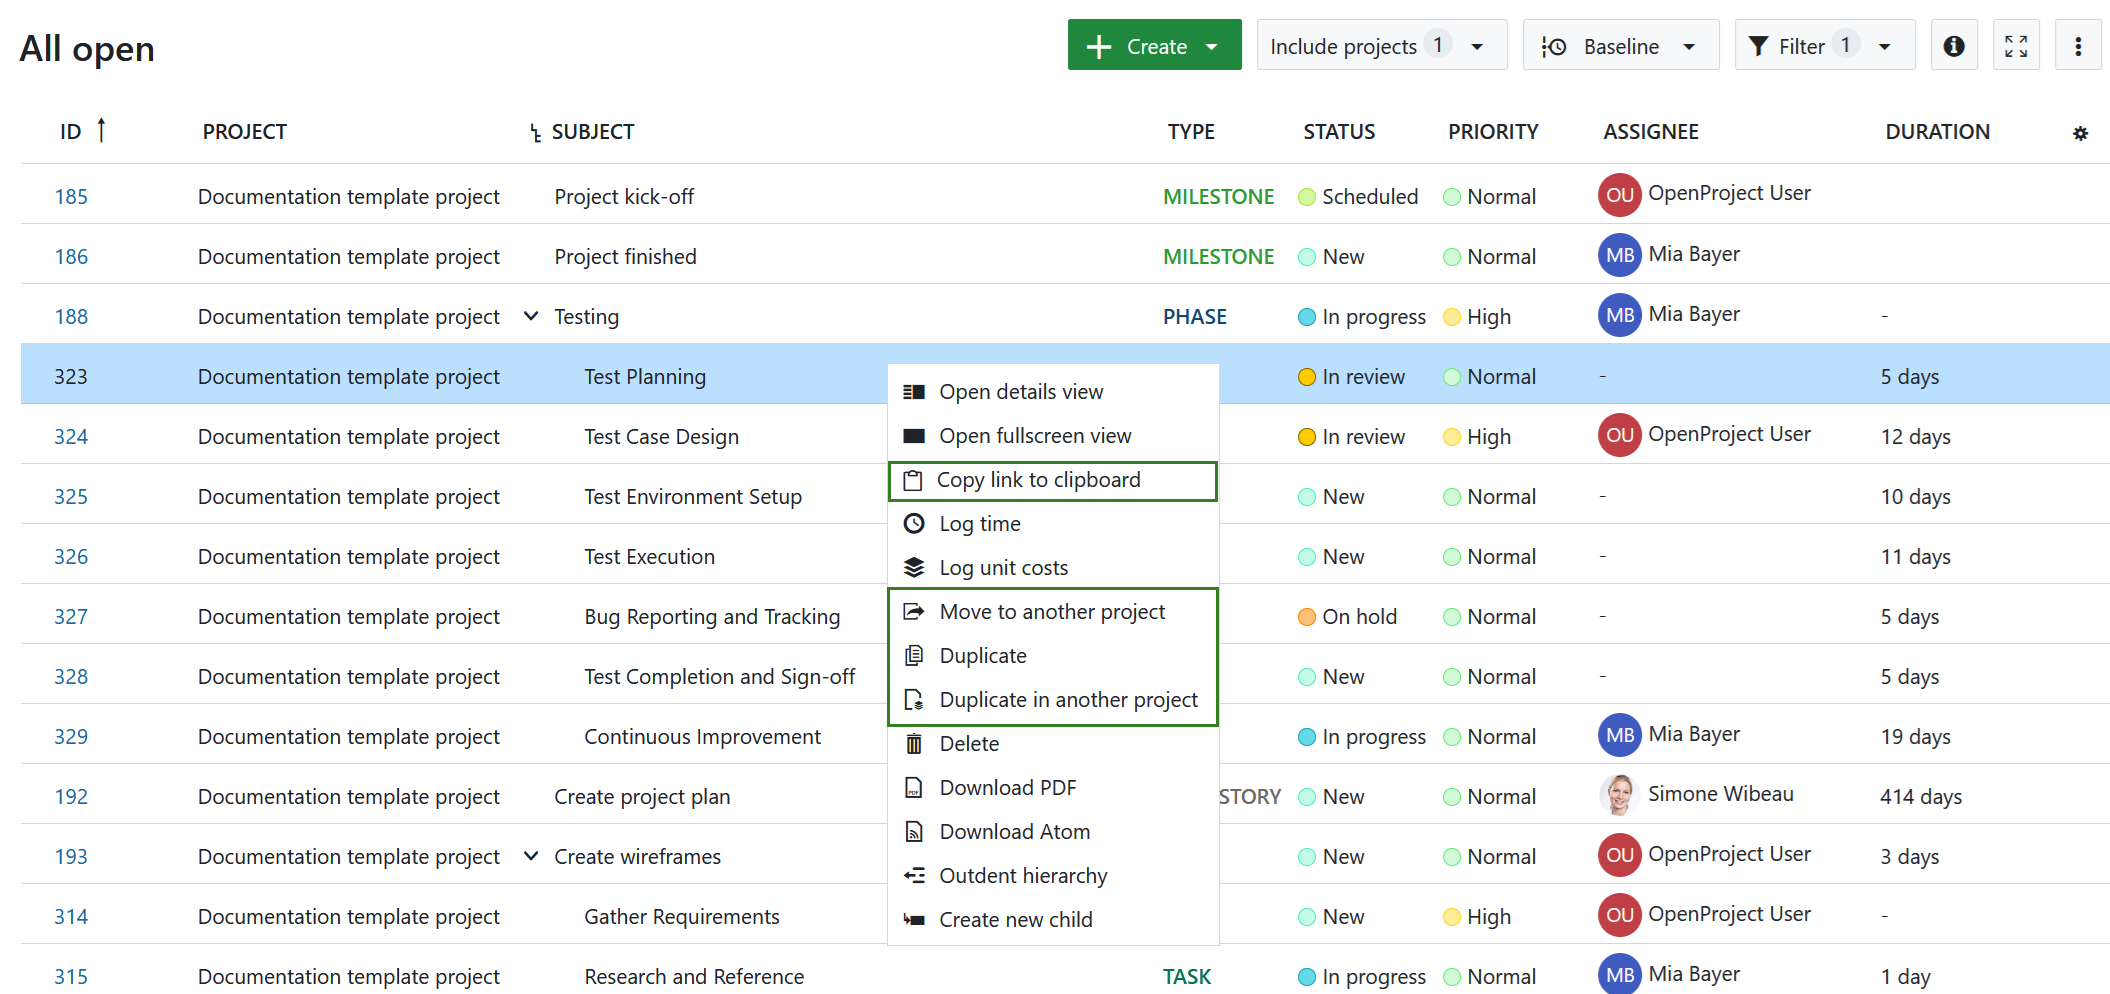Click "Copy link to clipboard" menu entry

tap(1039, 479)
